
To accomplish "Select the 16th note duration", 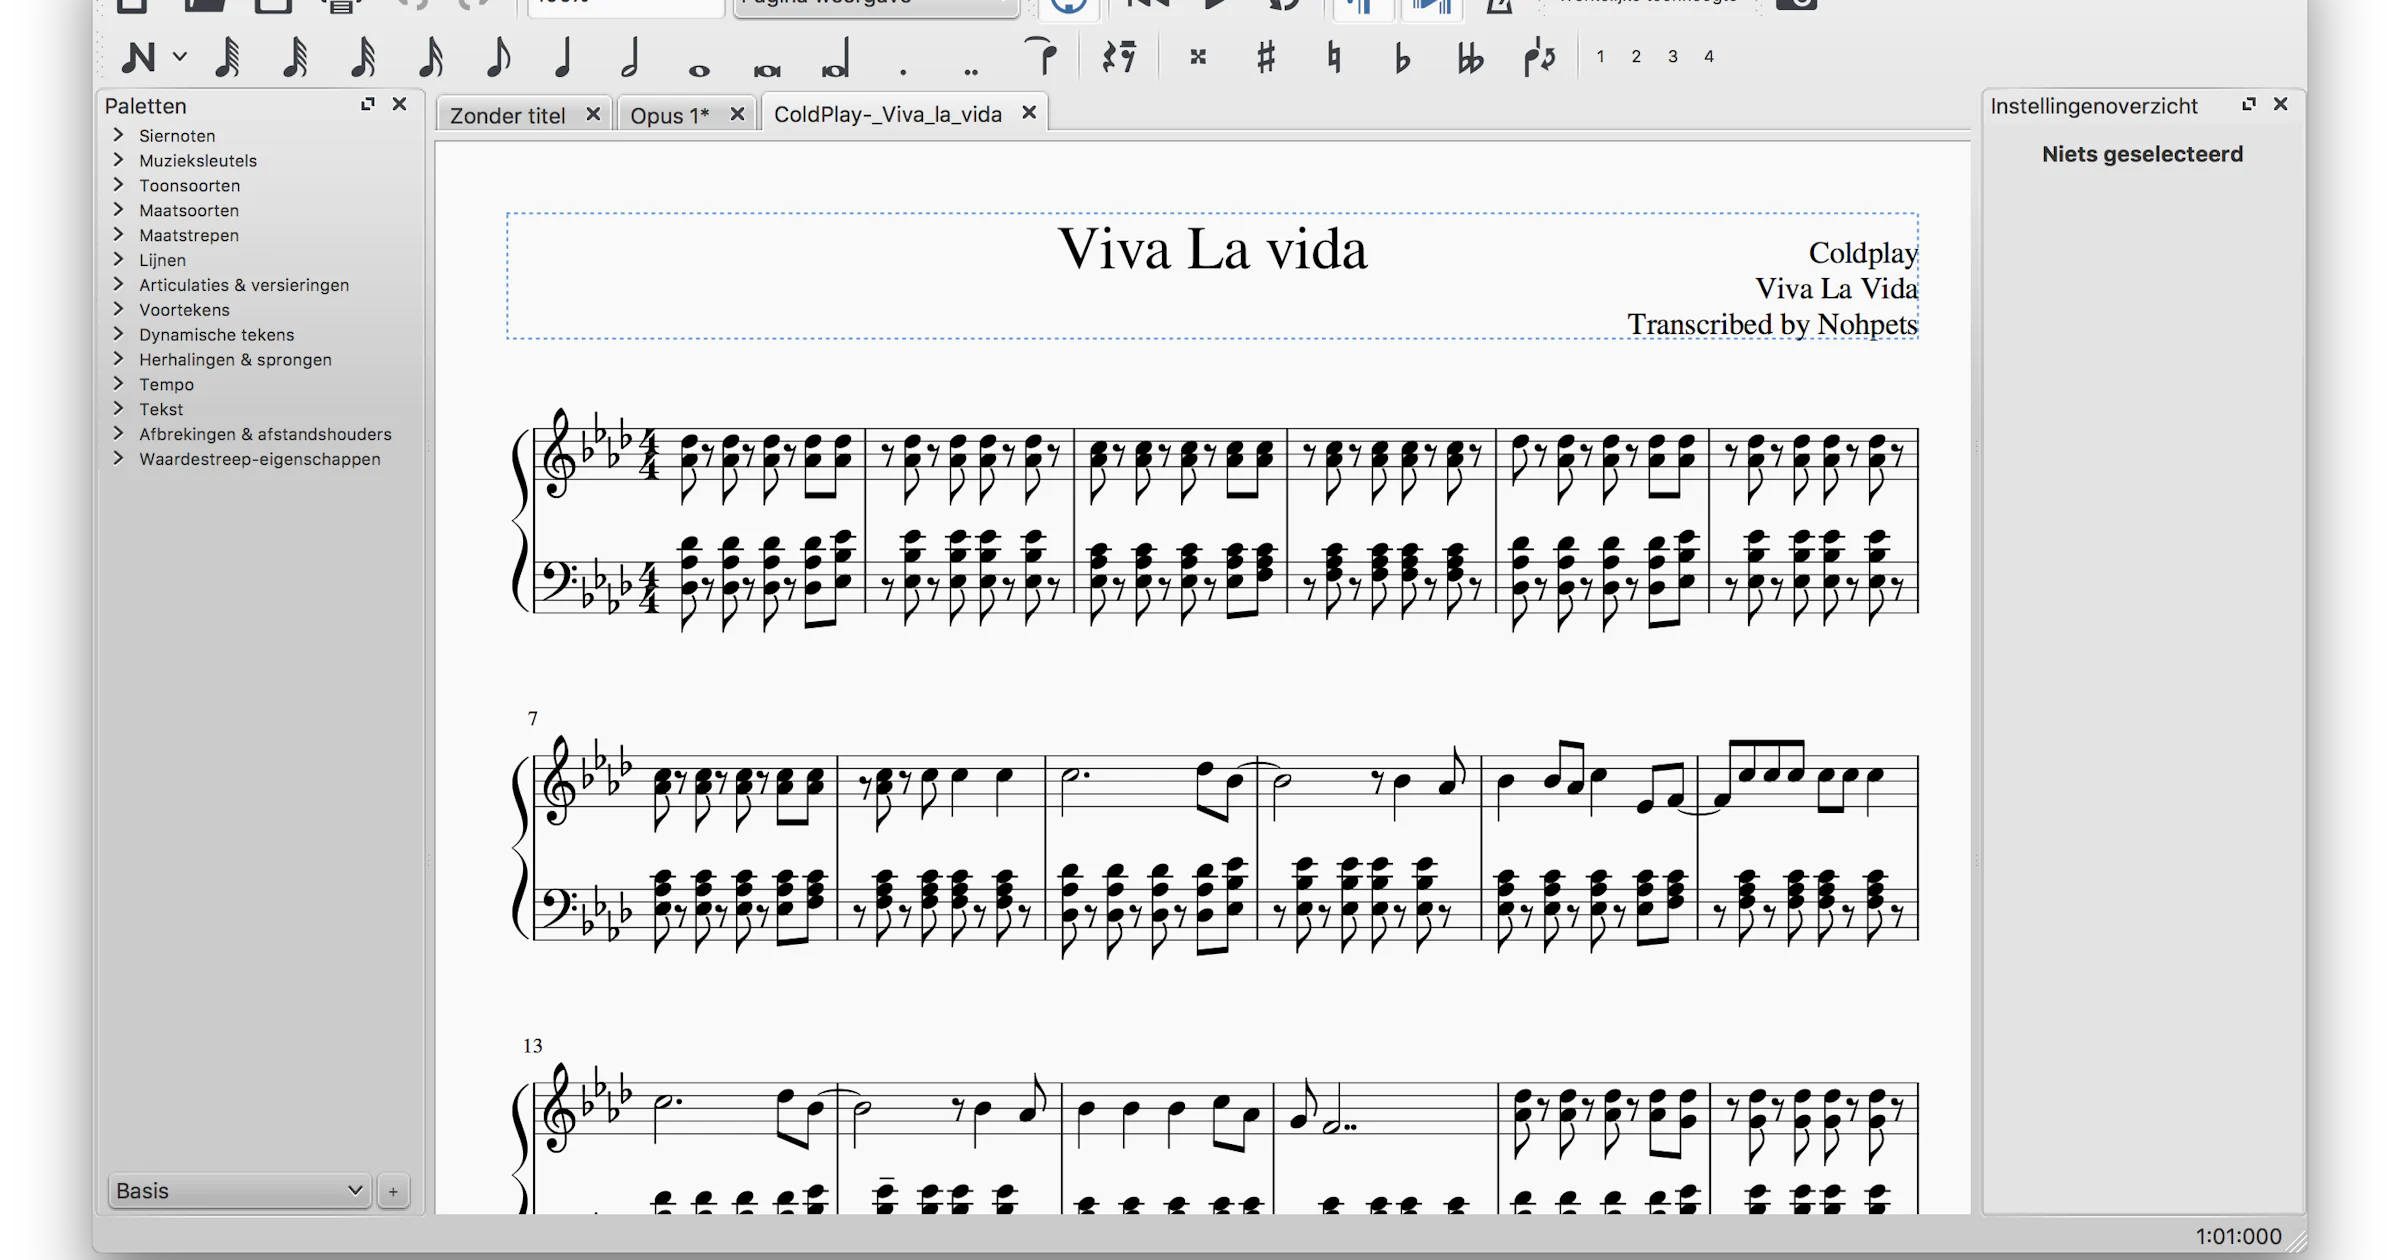I will click(430, 57).
